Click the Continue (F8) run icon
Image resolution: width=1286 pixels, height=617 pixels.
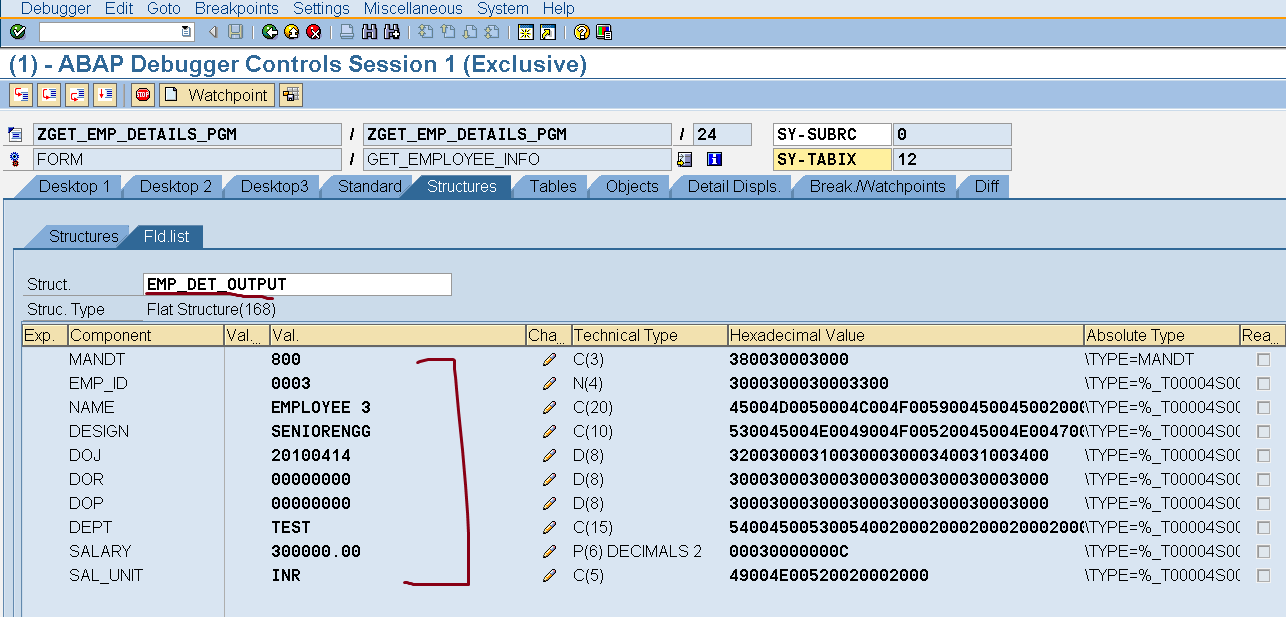coord(105,94)
